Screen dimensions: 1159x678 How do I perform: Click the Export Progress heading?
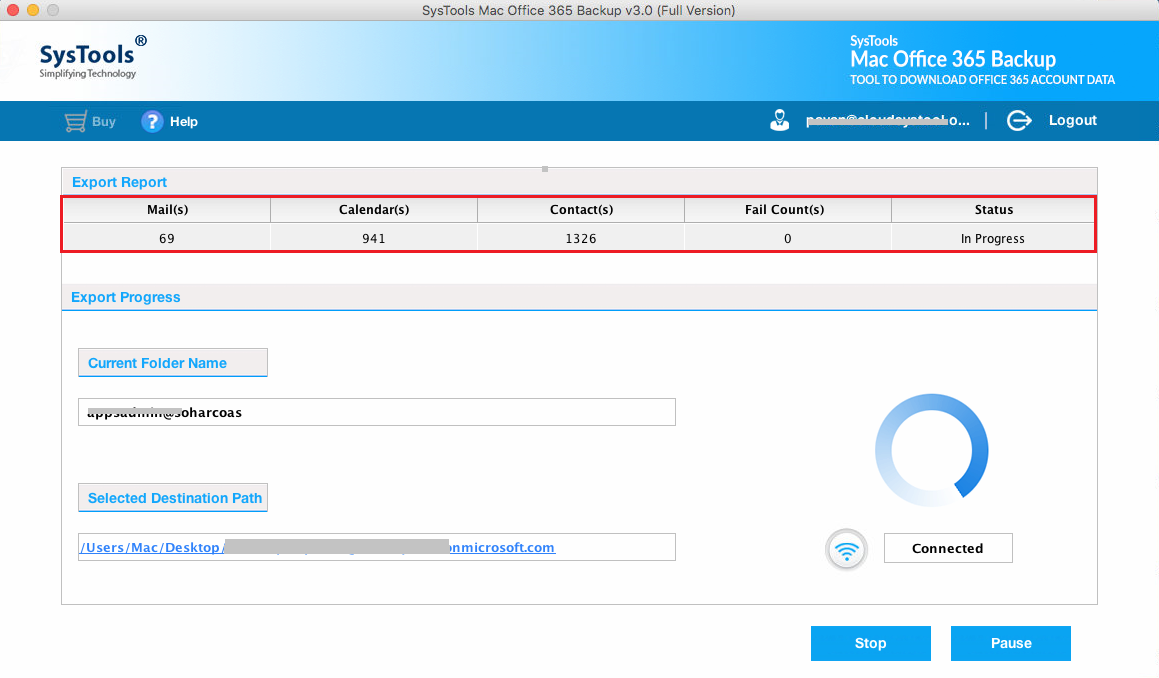[126, 297]
